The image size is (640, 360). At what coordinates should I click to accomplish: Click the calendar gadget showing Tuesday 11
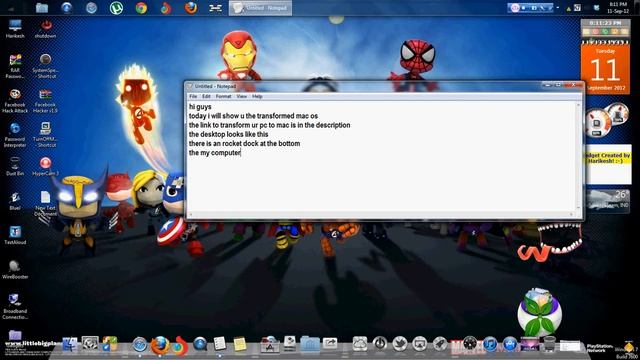(x=605, y=68)
